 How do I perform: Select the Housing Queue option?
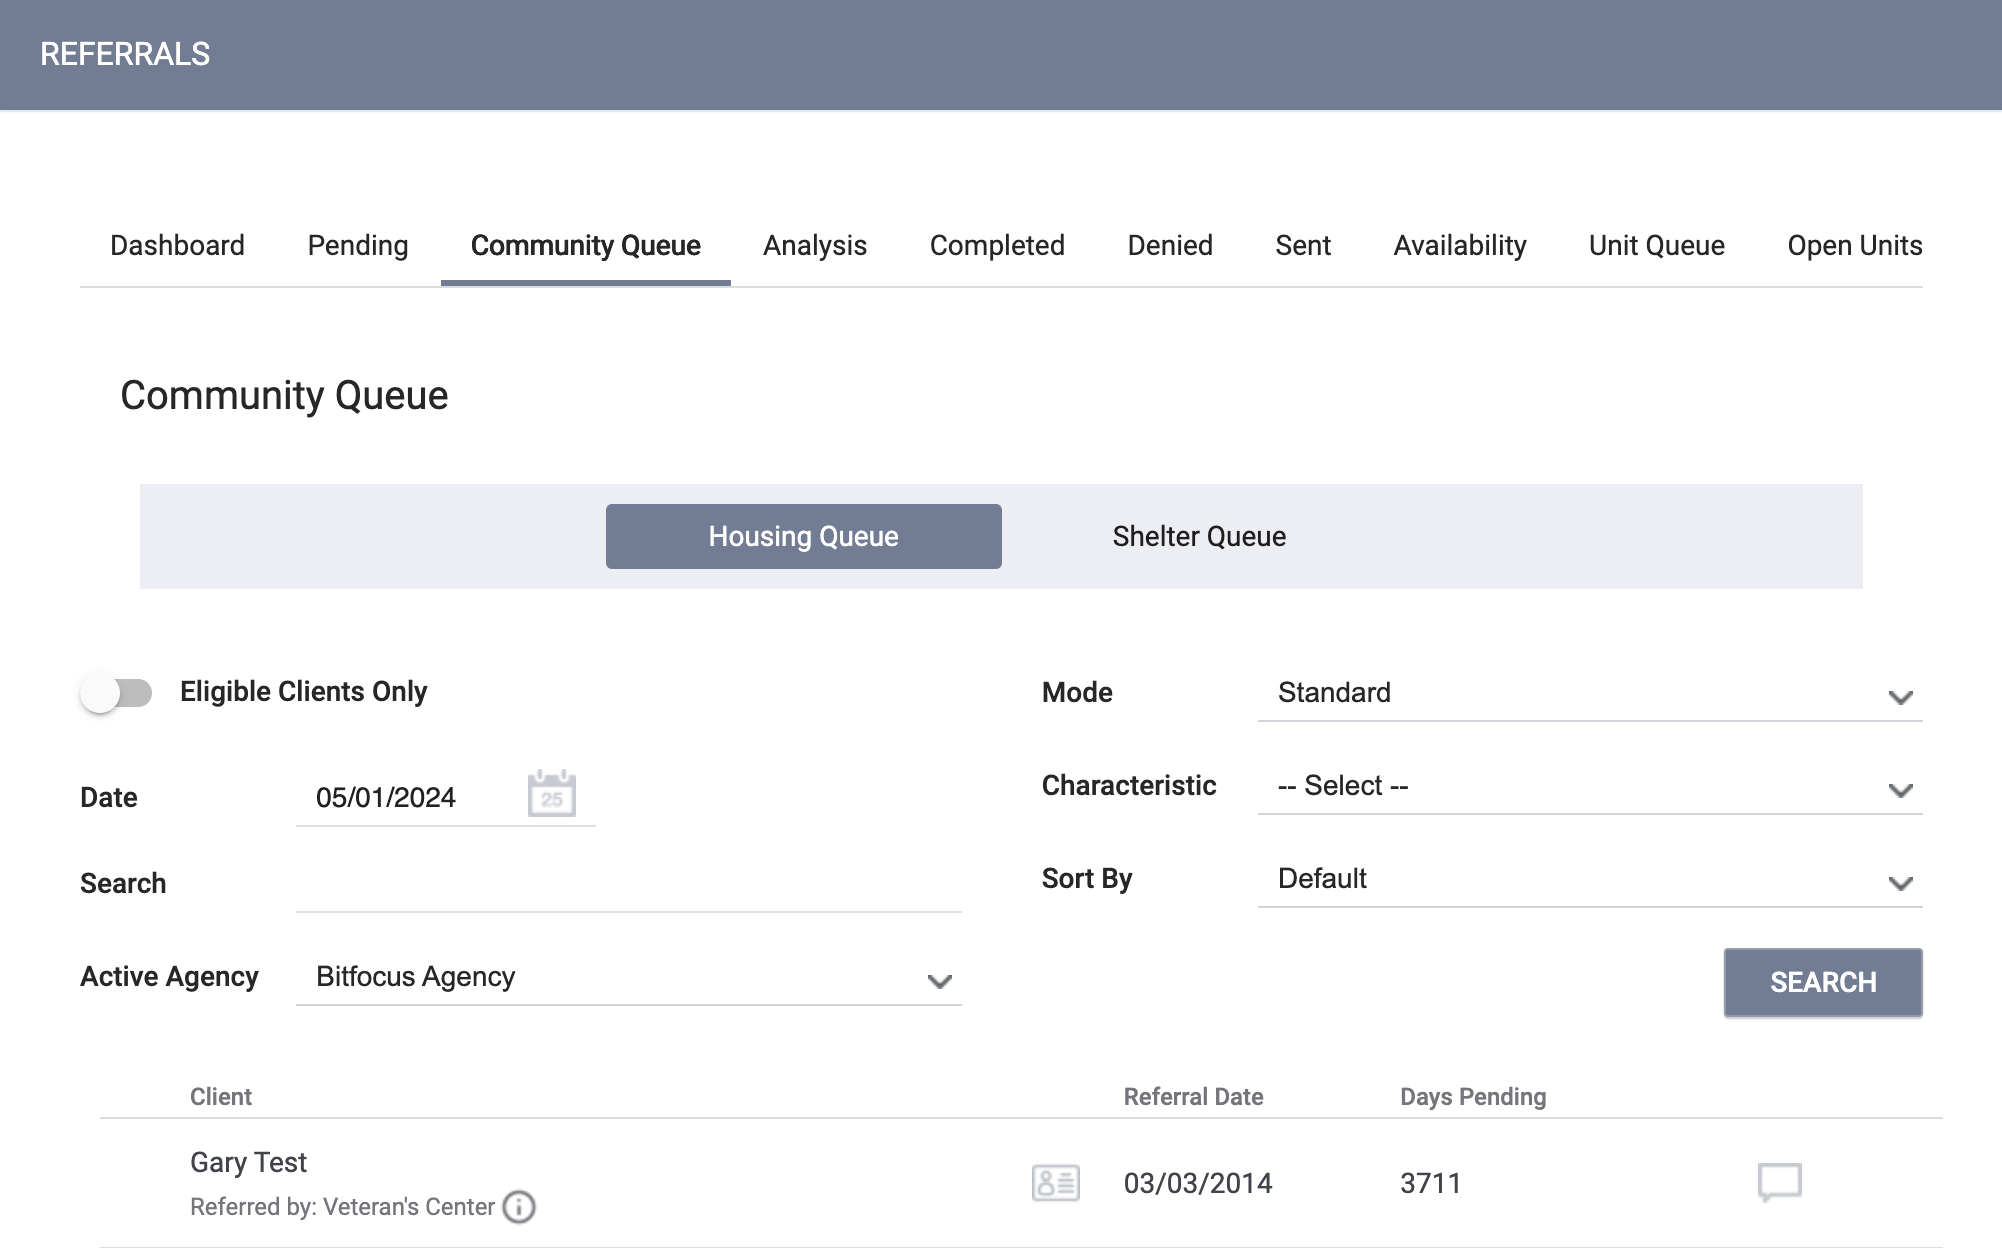802,536
